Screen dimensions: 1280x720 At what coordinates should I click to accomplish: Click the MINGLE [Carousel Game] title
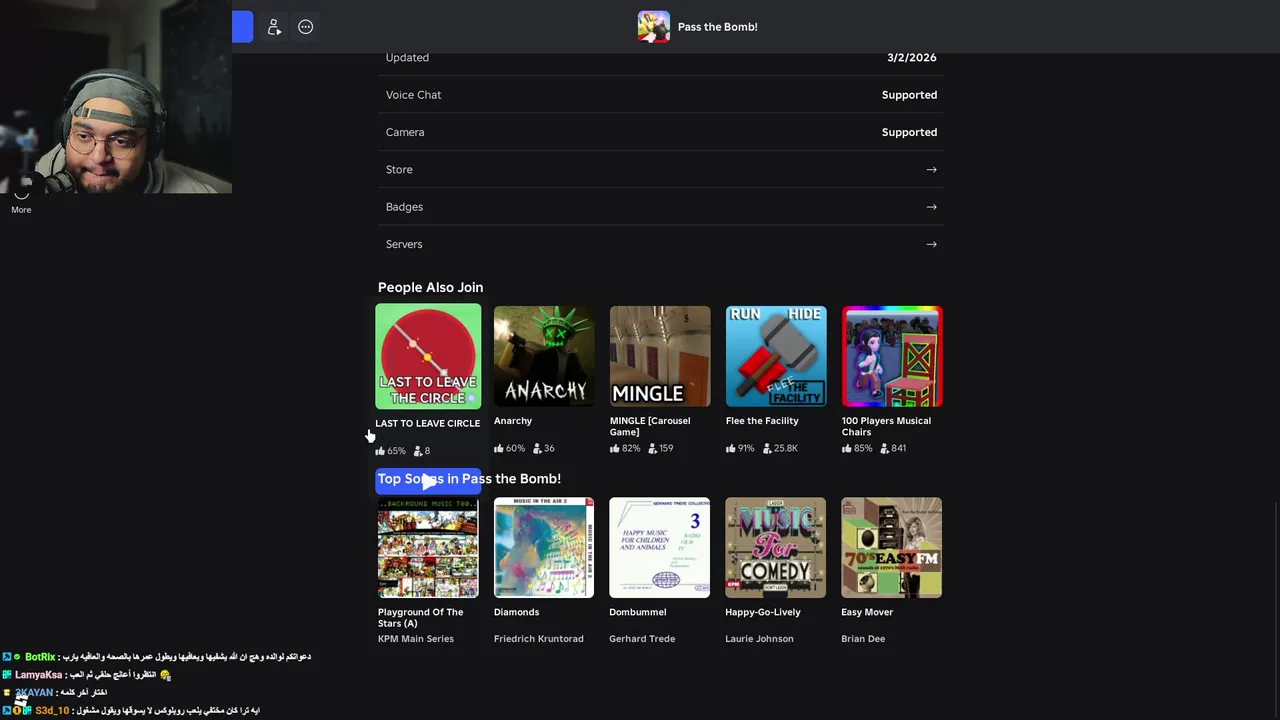click(650, 426)
